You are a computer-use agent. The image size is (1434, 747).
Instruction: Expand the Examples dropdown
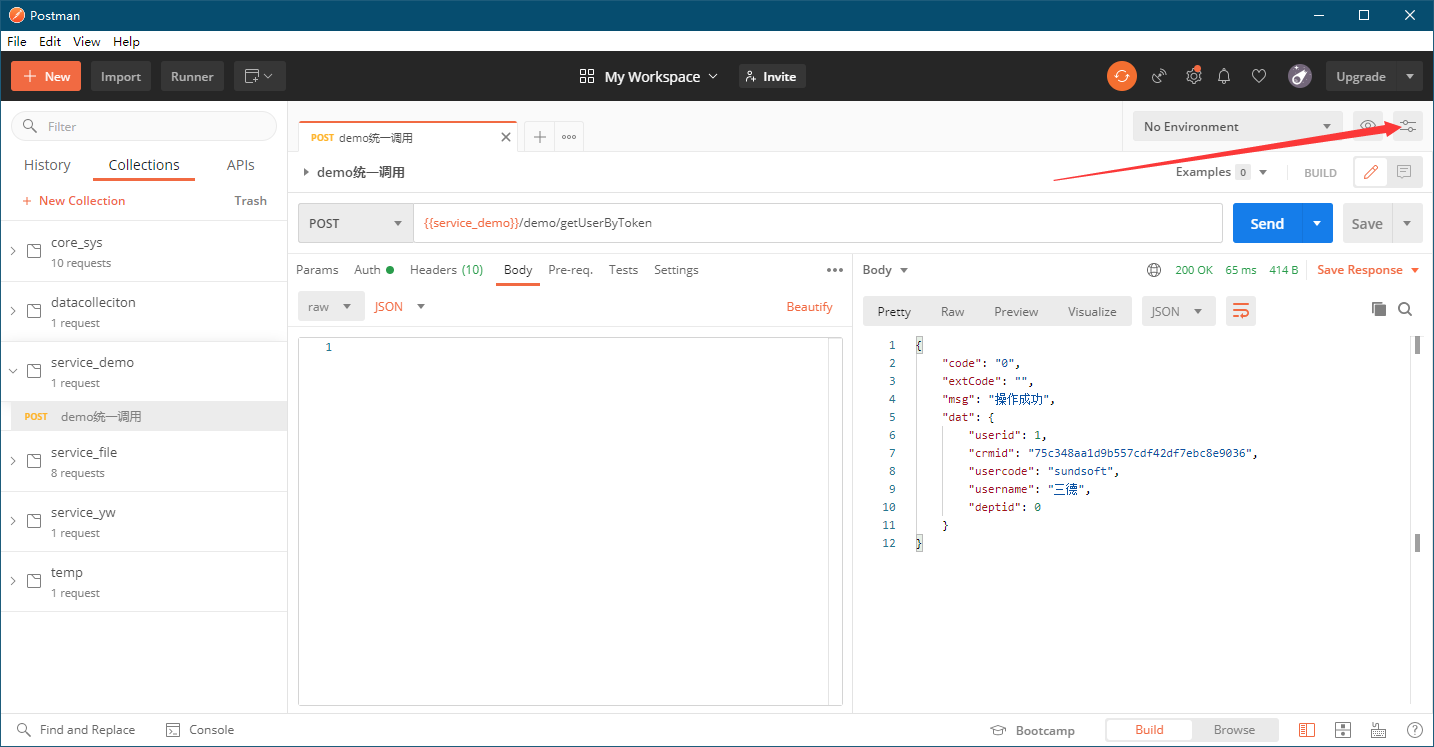[x=1221, y=172]
